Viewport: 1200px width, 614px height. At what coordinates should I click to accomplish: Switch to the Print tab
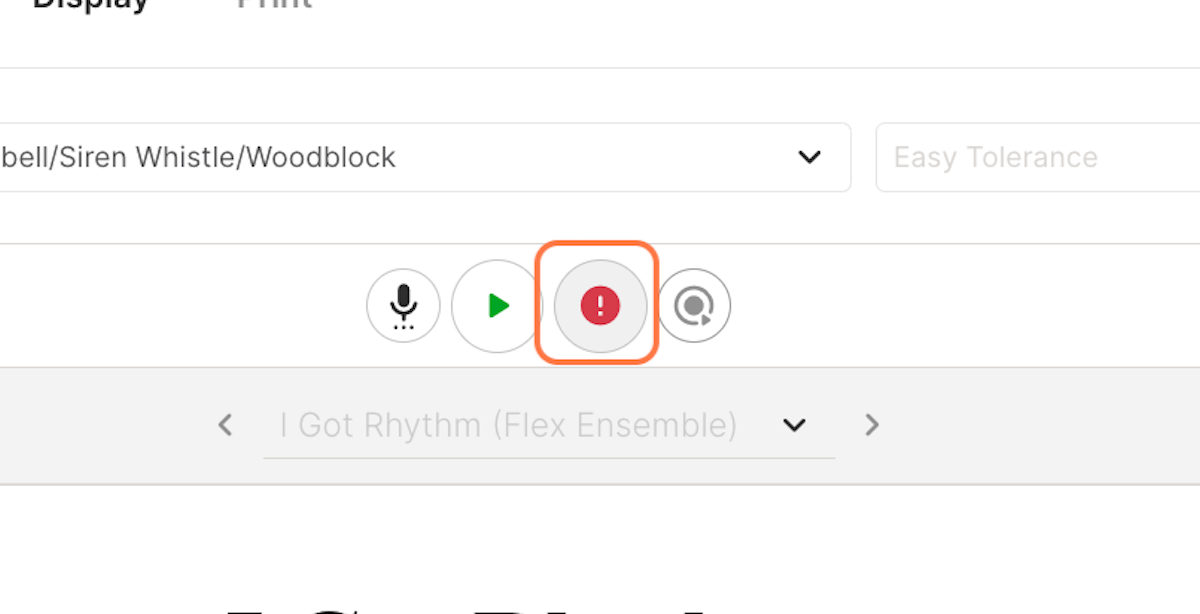click(x=275, y=4)
